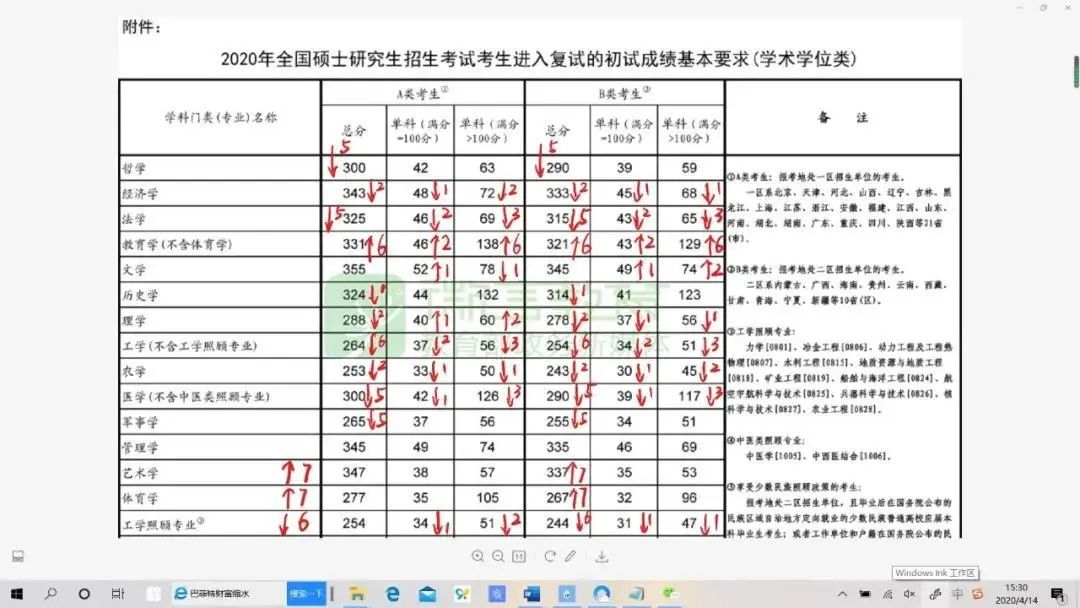
Task: Select the 医学(不含中医类照顾专业) row label
Action: coord(196,397)
